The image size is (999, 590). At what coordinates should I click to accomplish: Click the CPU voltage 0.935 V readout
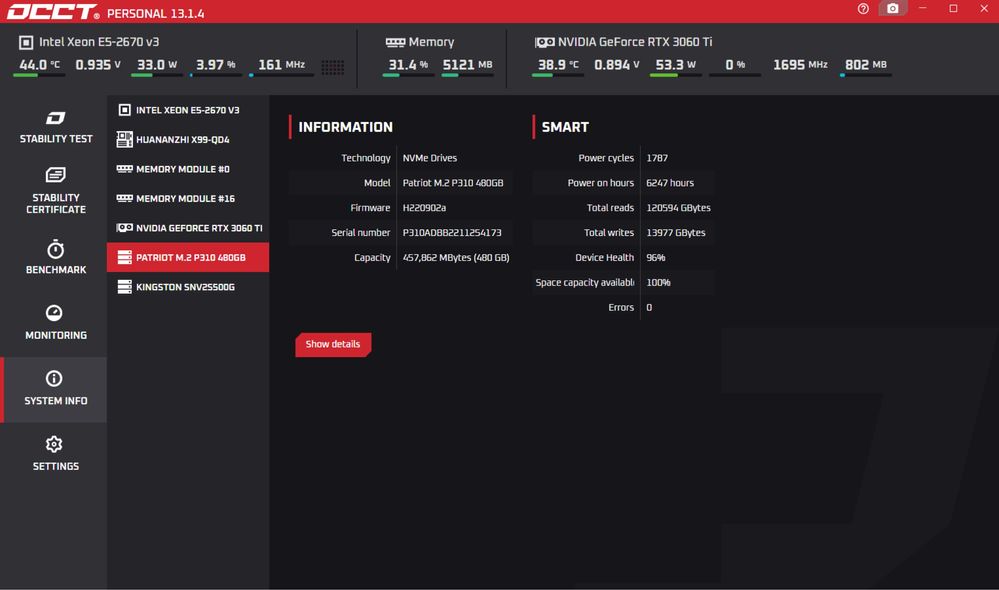click(x=98, y=65)
